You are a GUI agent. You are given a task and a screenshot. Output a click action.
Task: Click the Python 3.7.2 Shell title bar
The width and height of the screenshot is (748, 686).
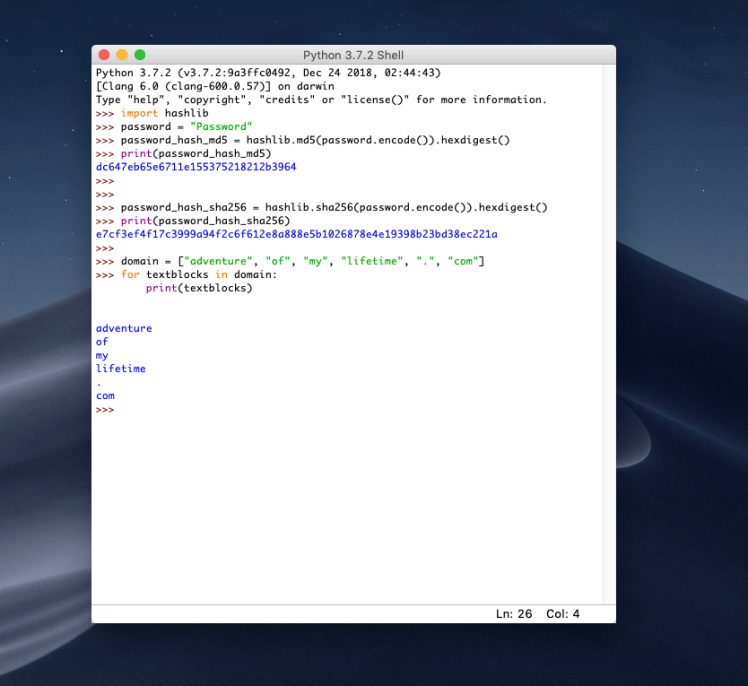[x=353, y=55]
